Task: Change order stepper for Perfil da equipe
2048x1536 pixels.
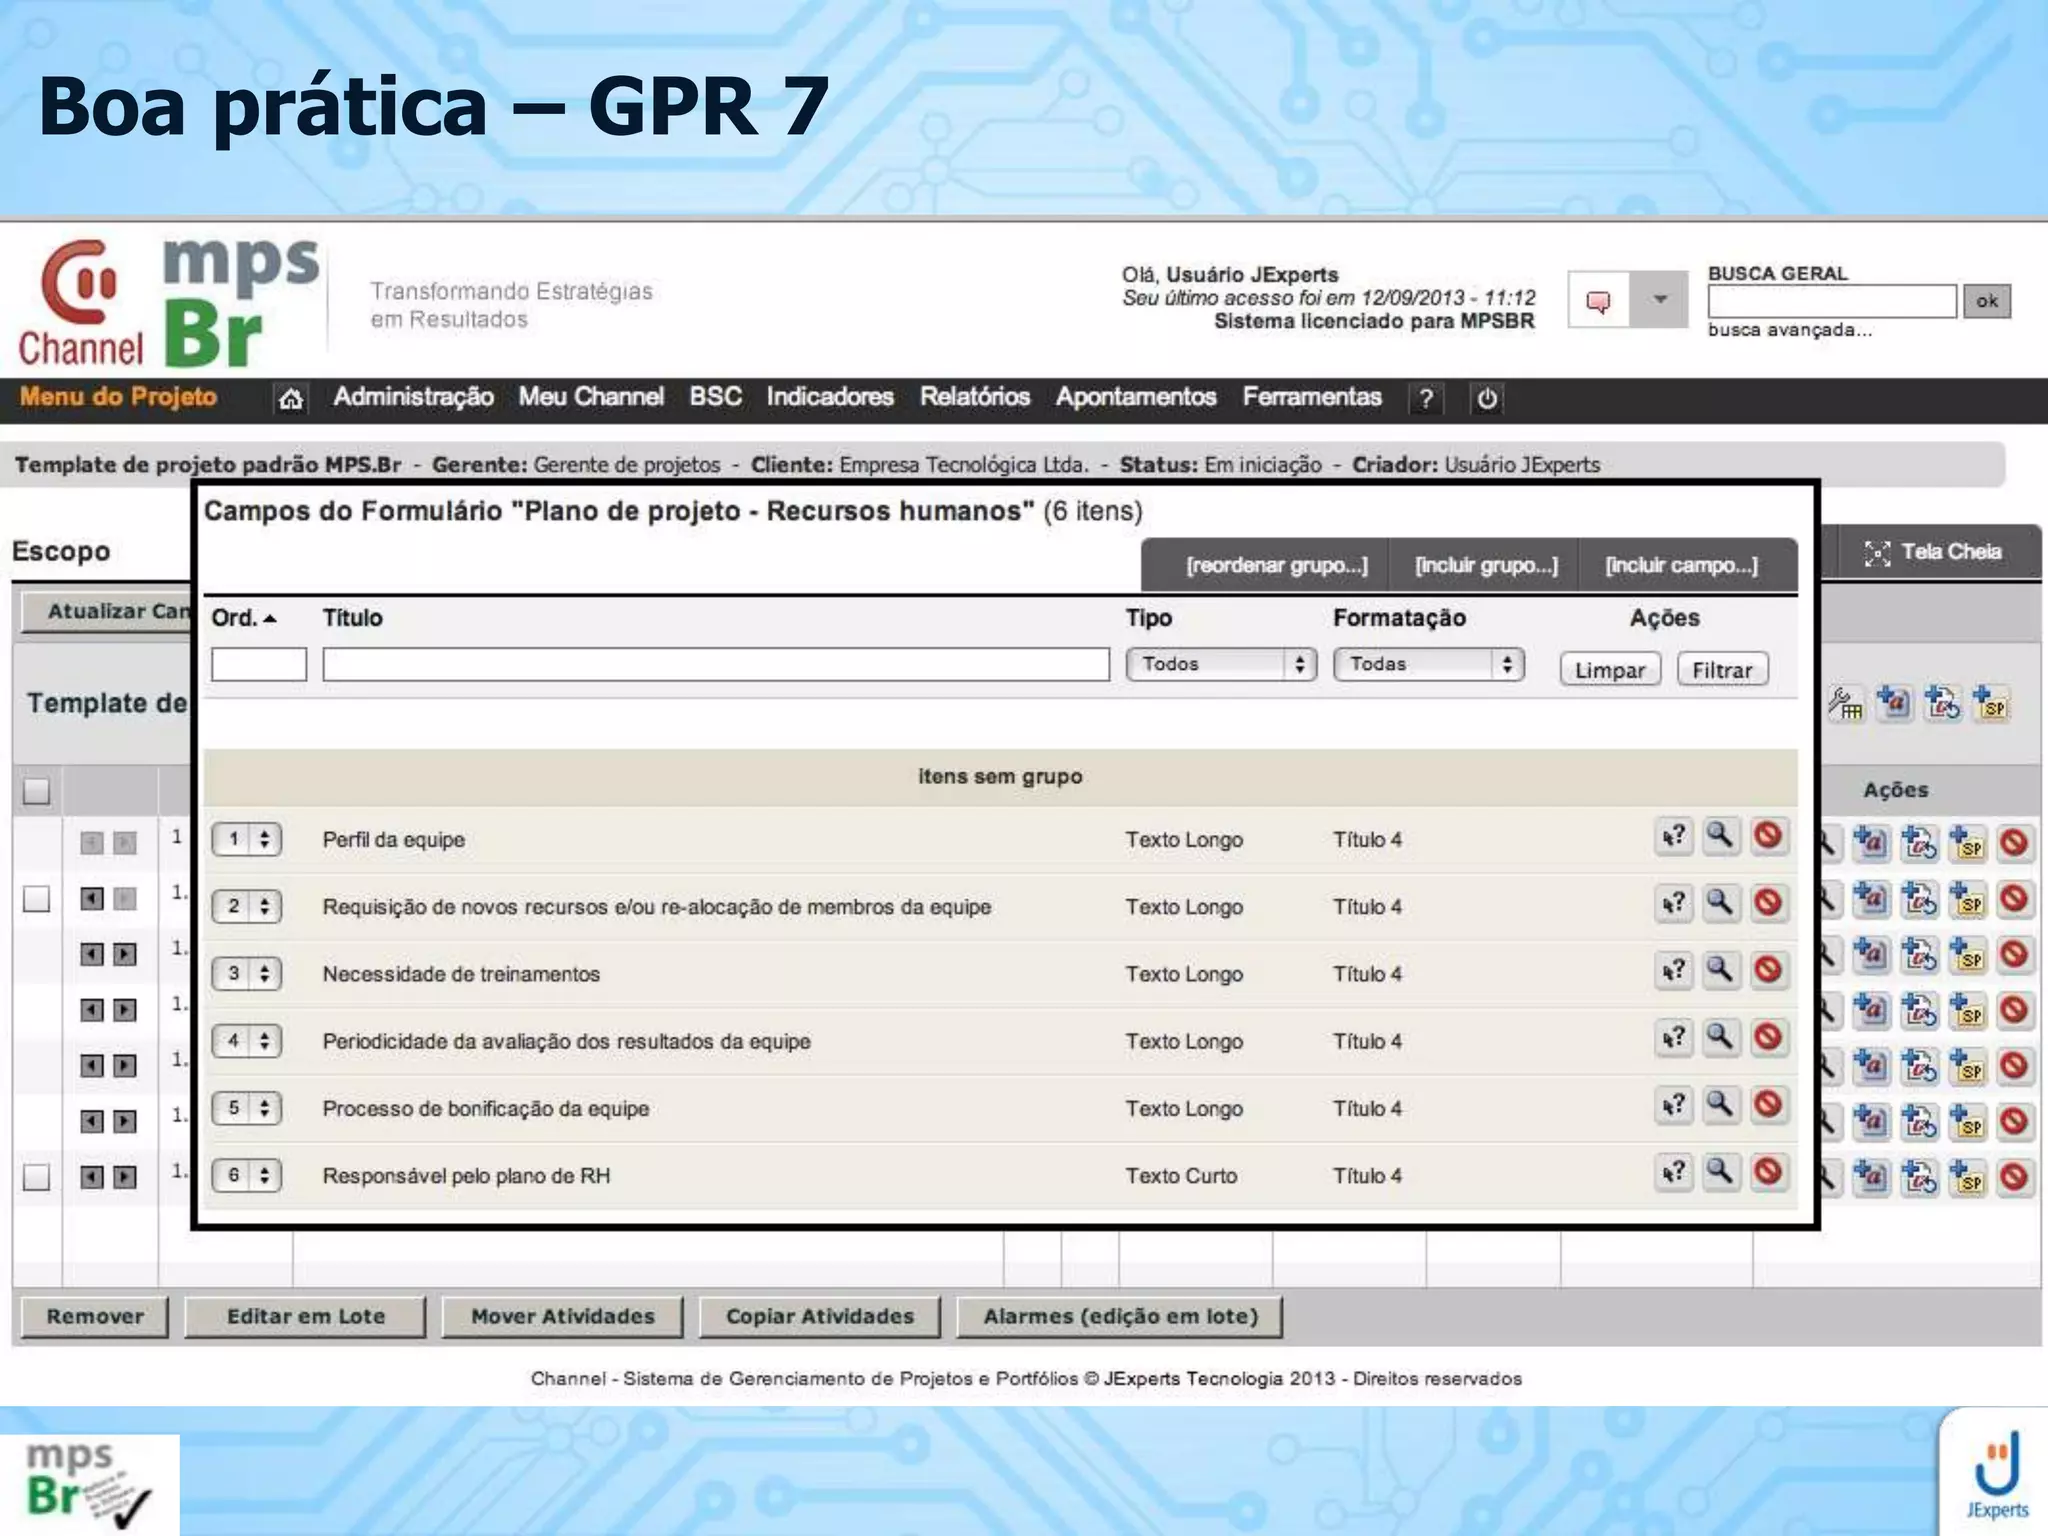Action: [x=246, y=839]
